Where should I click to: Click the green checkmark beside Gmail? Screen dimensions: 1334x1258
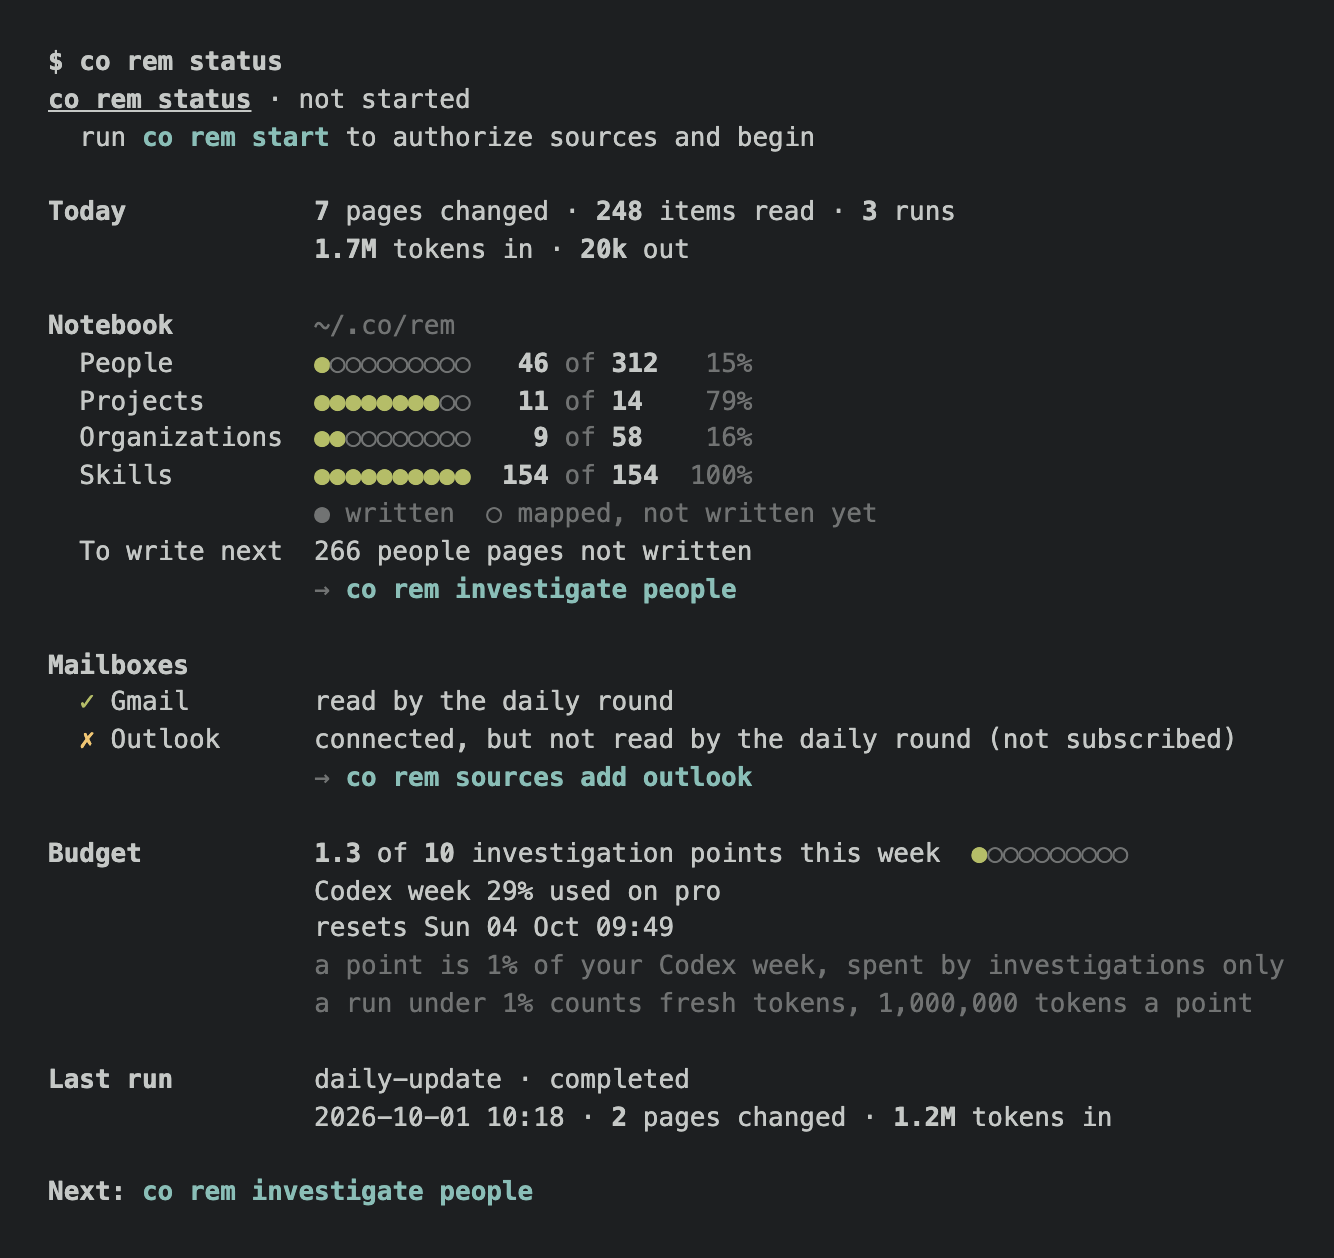(87, 702)
